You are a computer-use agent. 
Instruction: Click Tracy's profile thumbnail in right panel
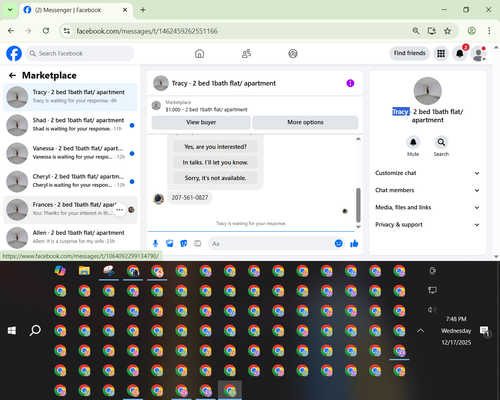tap(427, 91)
